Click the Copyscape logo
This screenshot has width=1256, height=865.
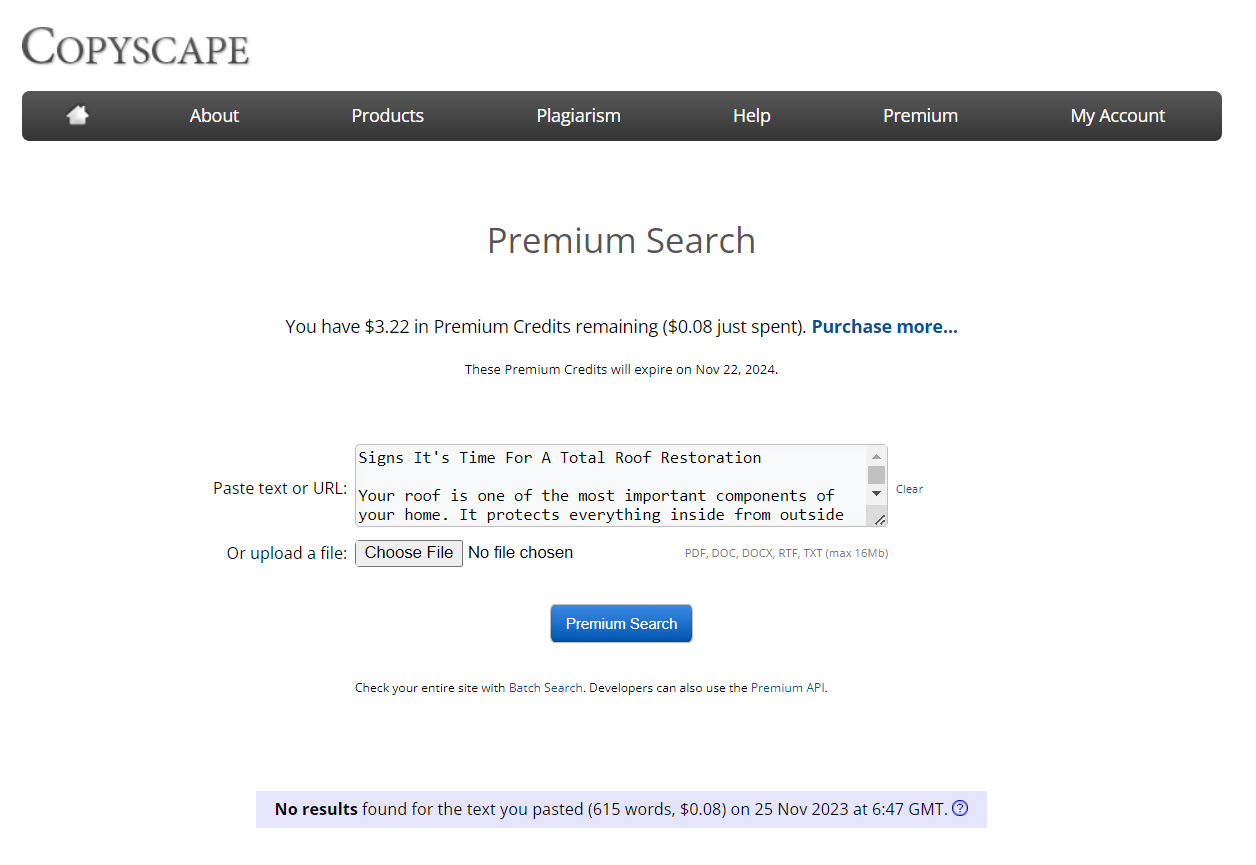click(135, 46)
